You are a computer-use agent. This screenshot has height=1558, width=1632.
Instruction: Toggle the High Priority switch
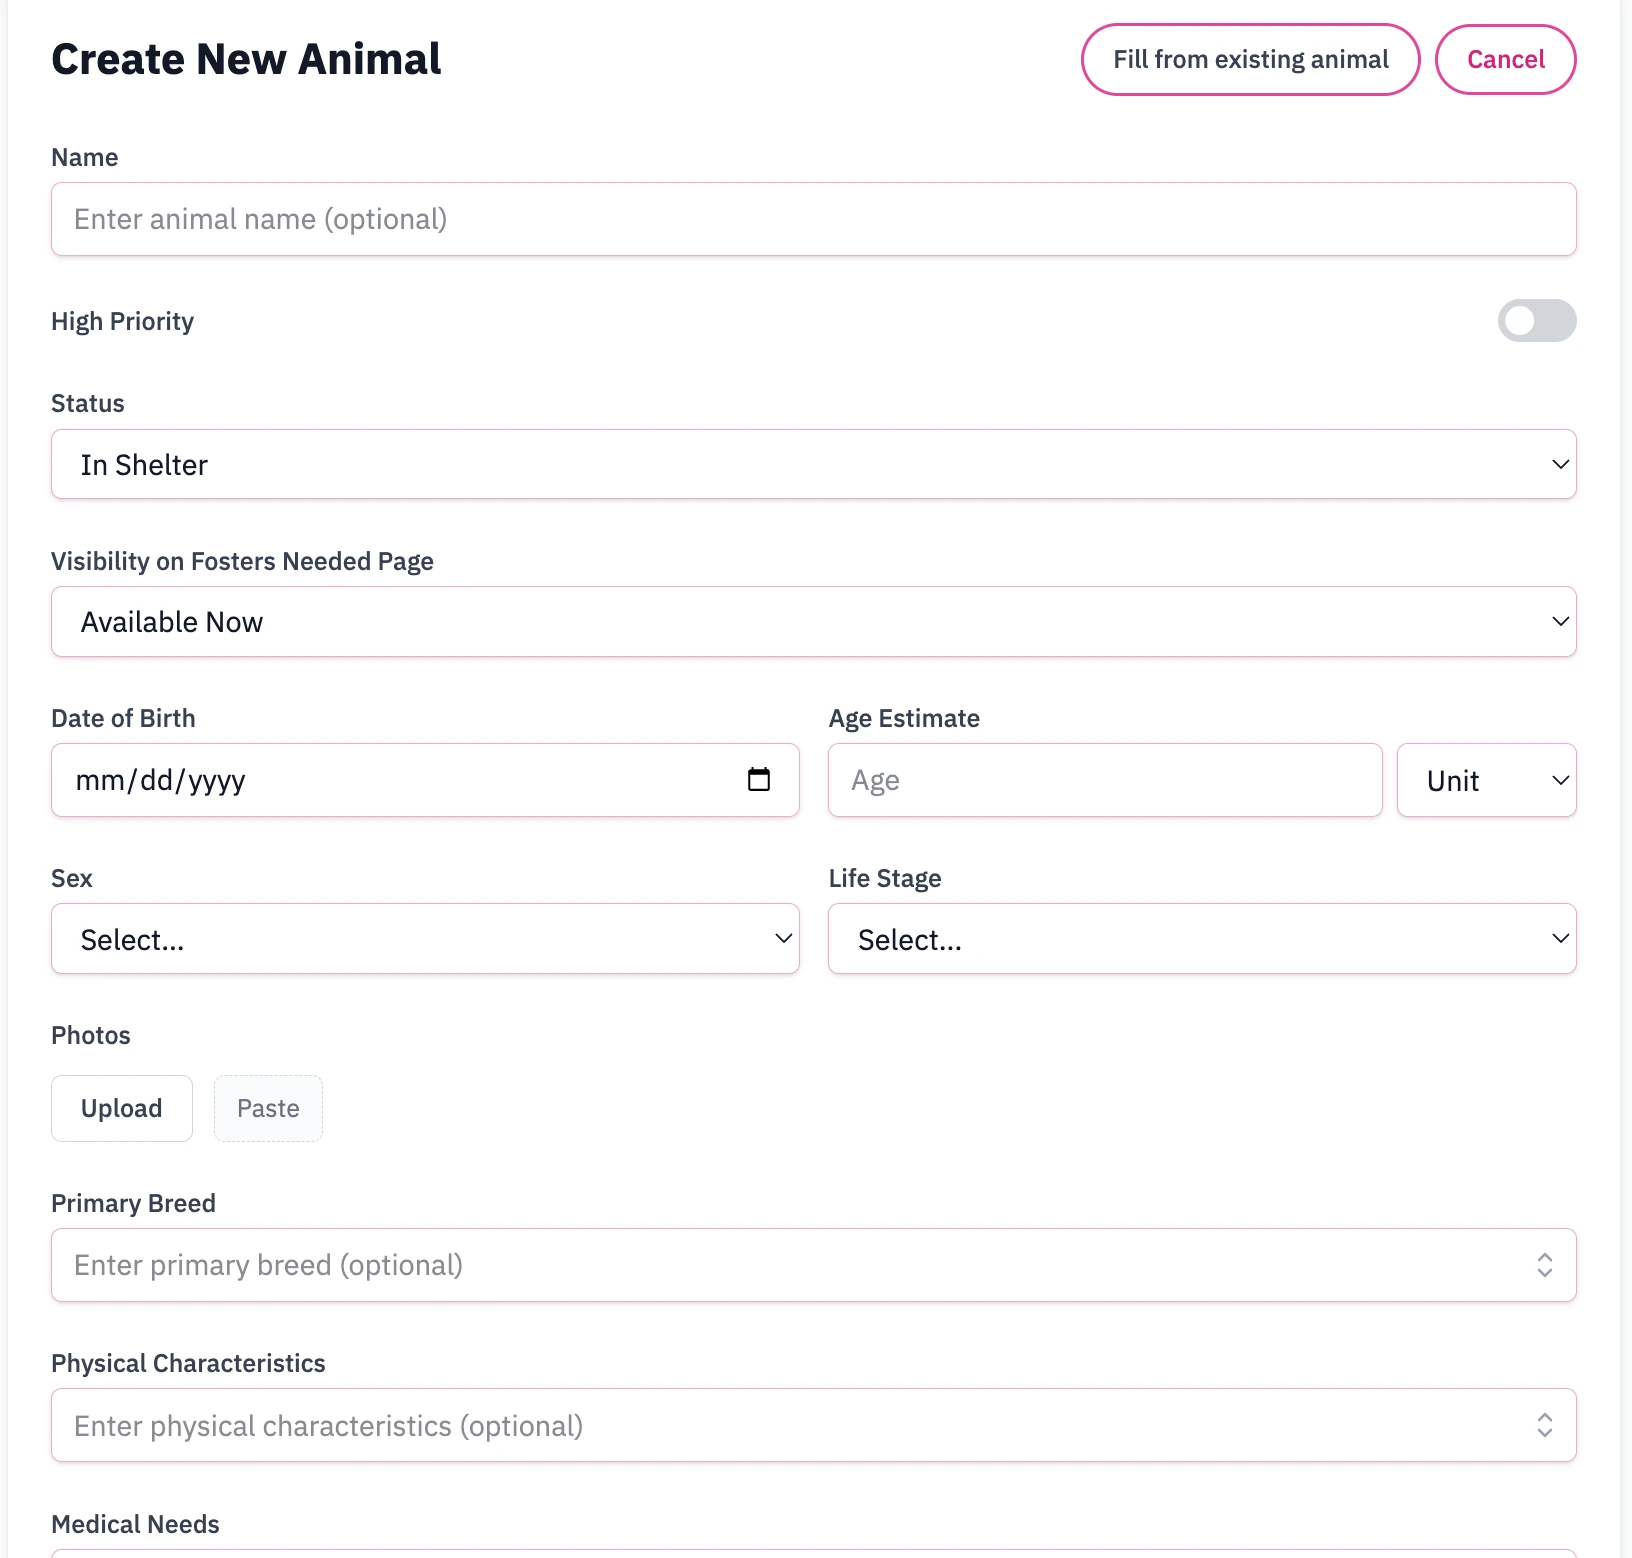coord(1536,321)
